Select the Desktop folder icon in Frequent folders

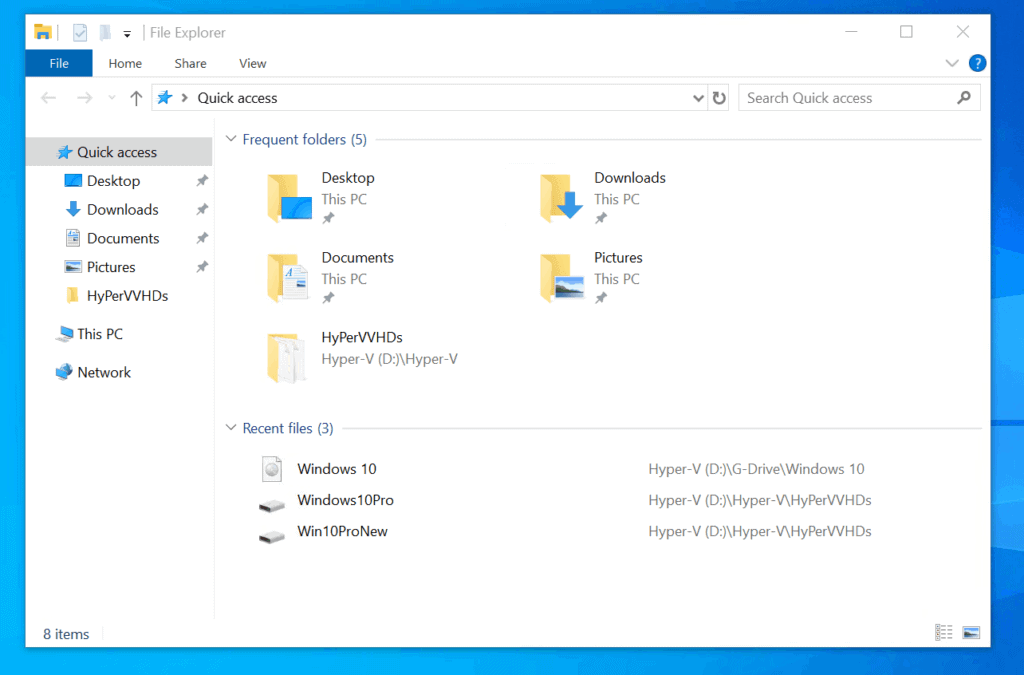coord(289,198)
